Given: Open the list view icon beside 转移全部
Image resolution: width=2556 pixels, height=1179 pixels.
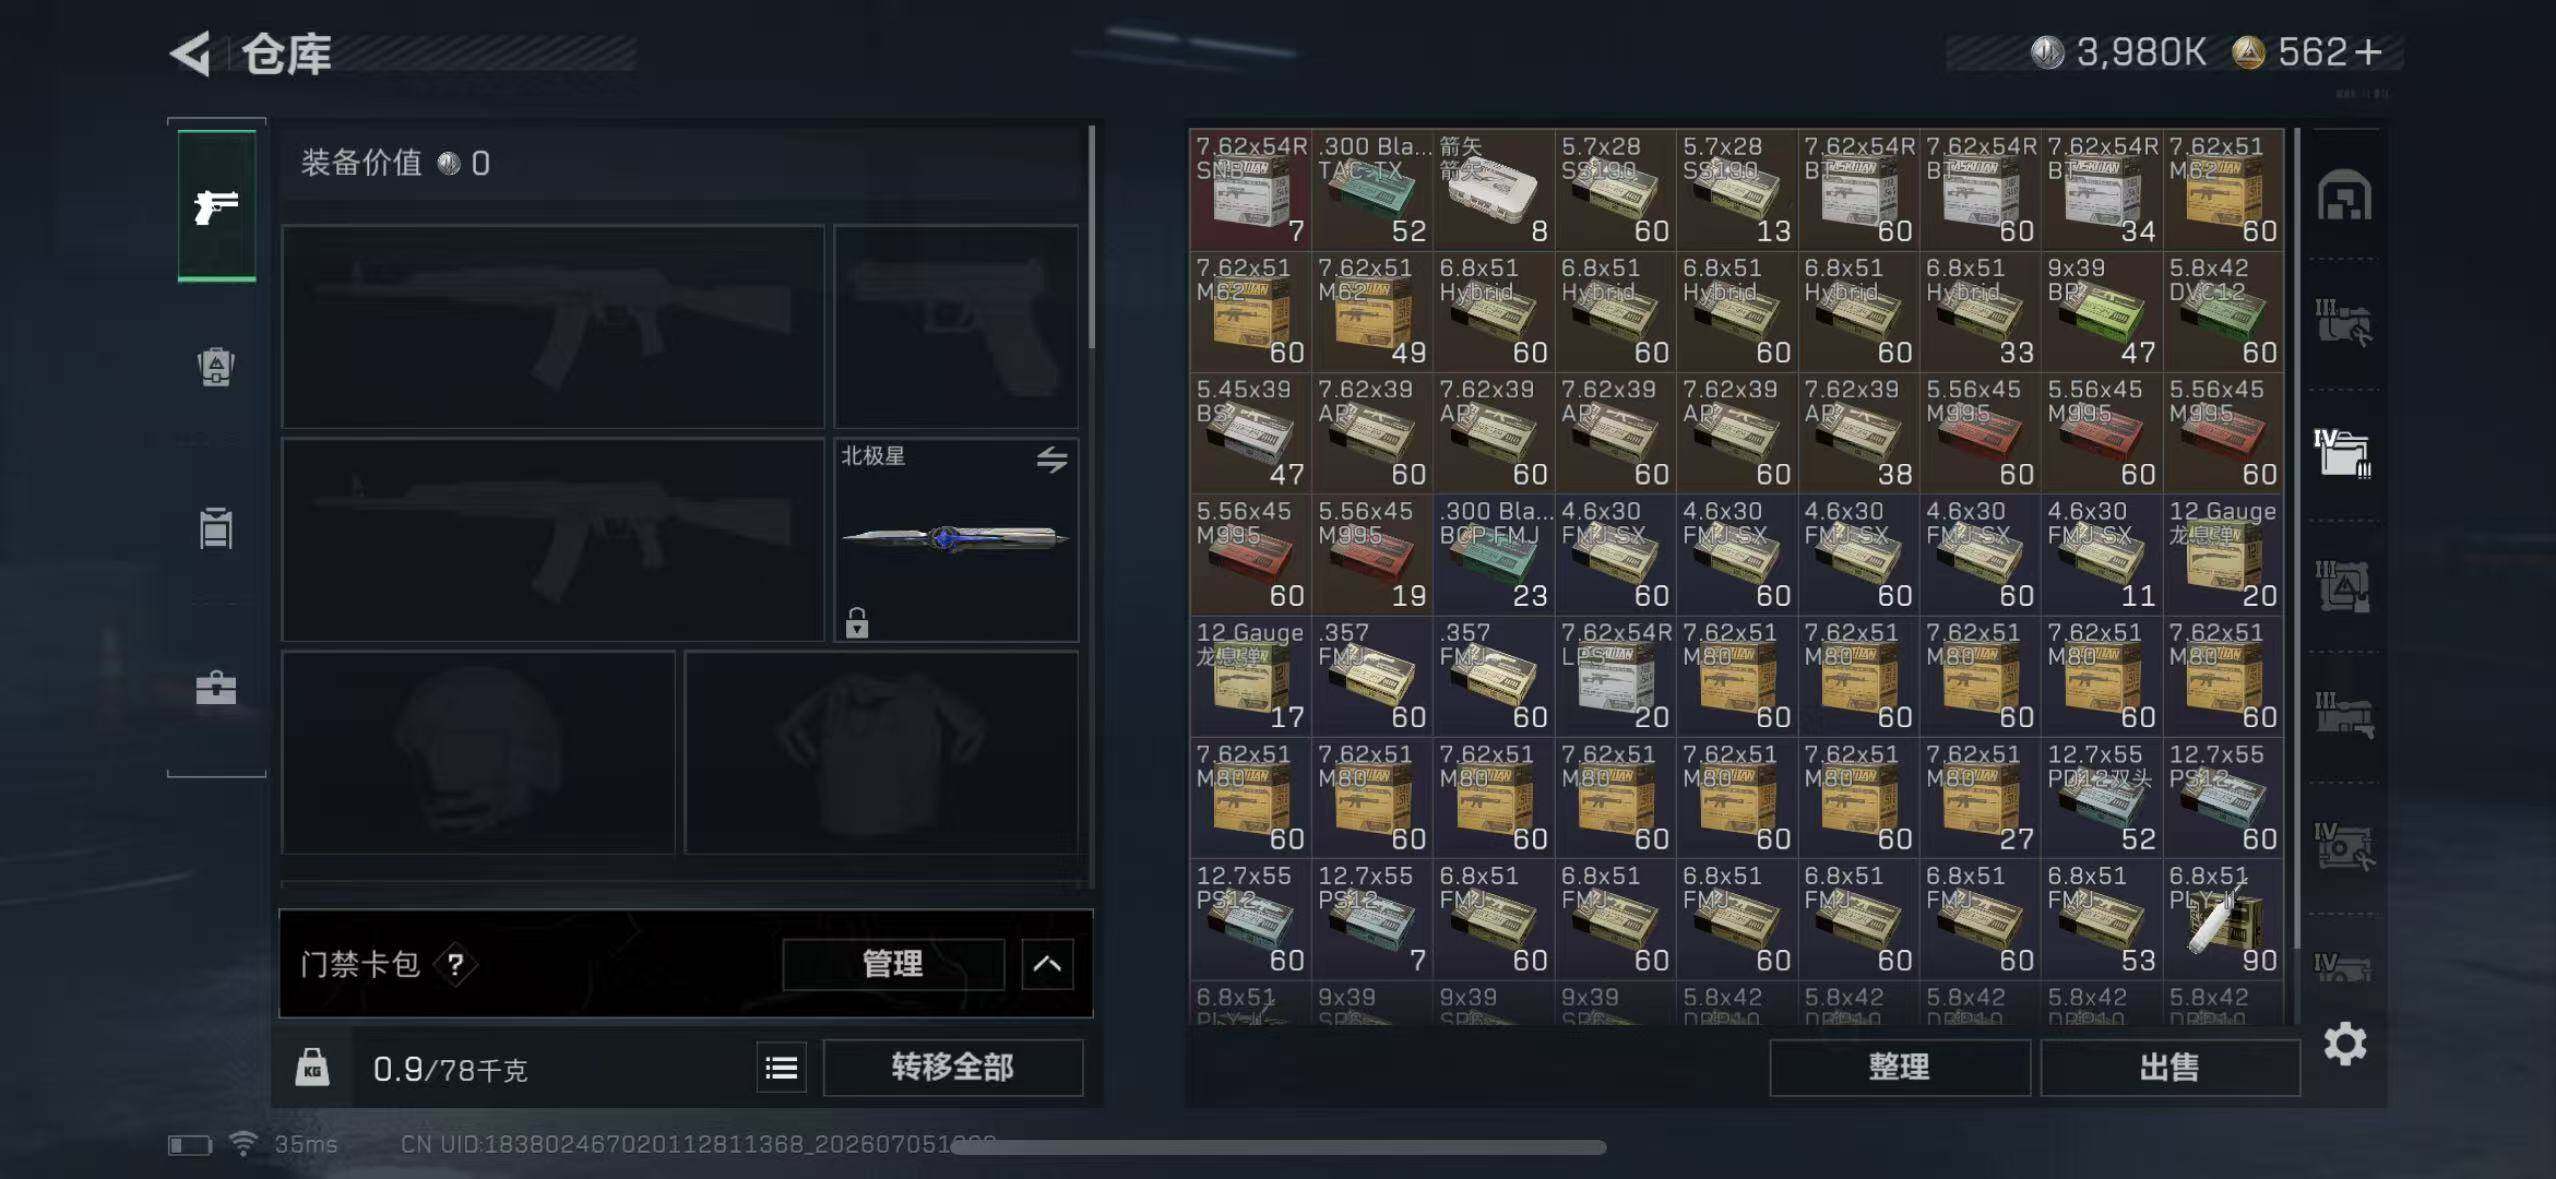Looking at the screenshot, I should [781, 1068].
